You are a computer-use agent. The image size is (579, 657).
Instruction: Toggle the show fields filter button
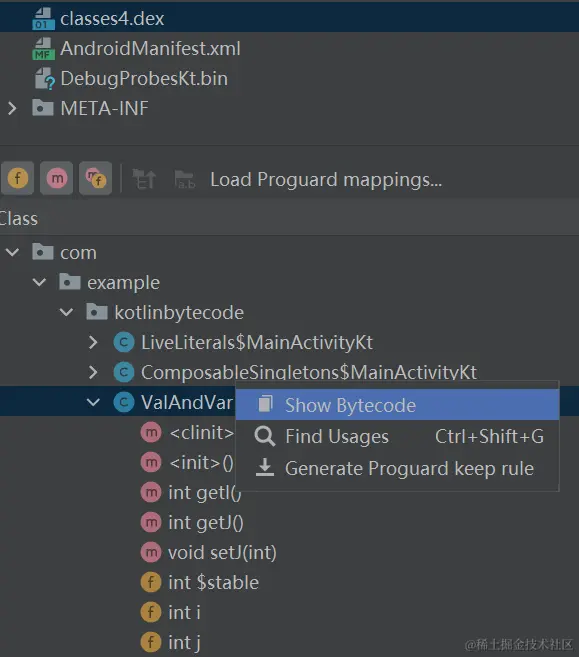18,178
